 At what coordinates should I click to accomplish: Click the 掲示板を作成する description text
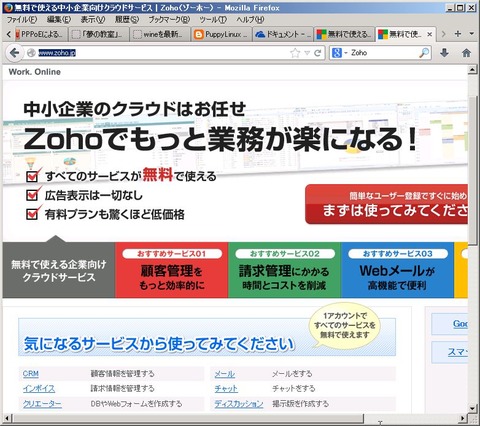pyautogui.click(x=300, y=404)
